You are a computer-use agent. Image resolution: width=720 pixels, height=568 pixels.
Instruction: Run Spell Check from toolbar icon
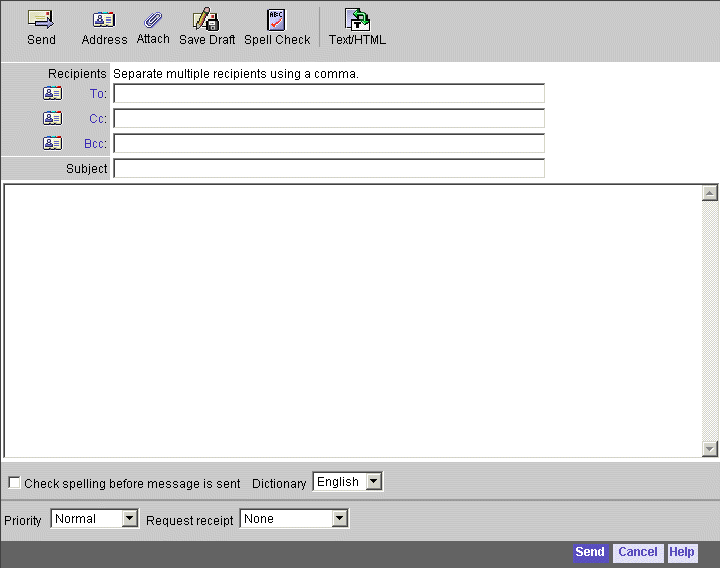click(276, 20)
